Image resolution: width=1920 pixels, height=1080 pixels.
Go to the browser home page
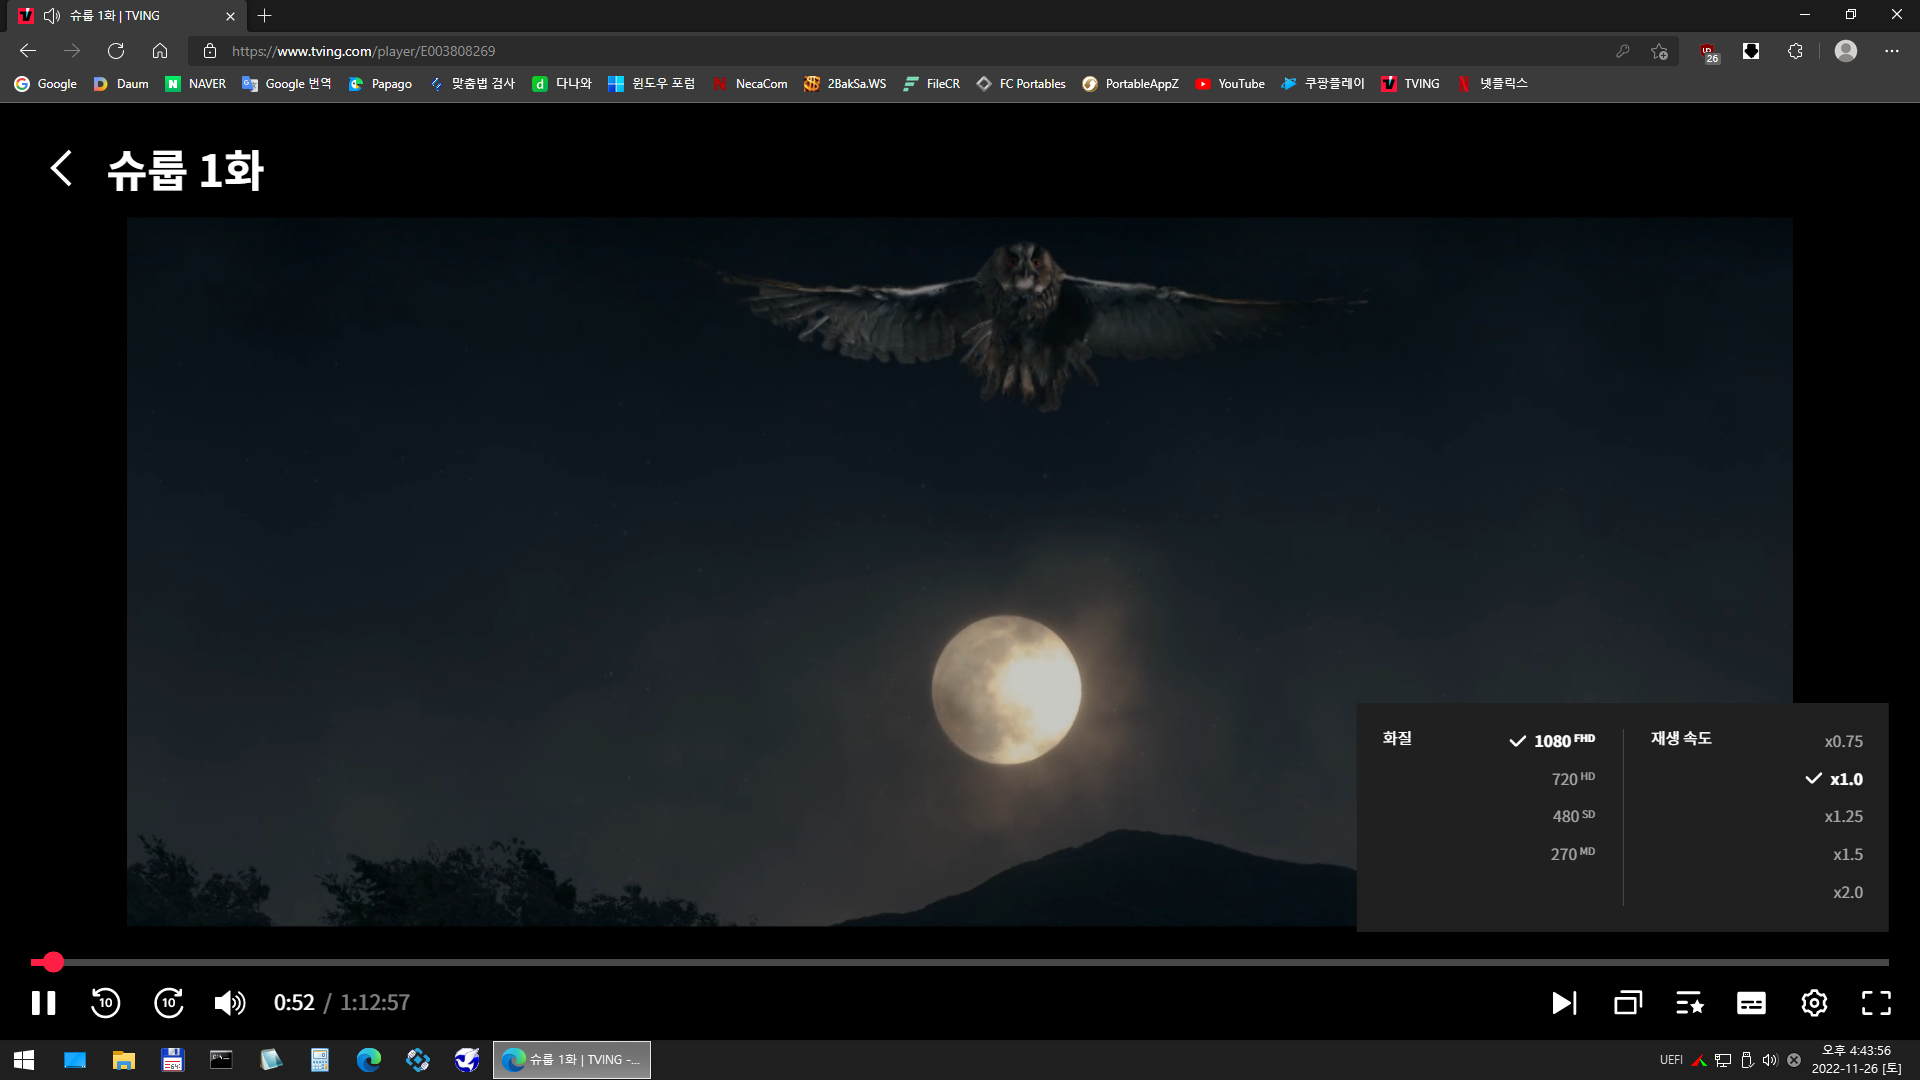pyautogui.click(x=160, y=51)
